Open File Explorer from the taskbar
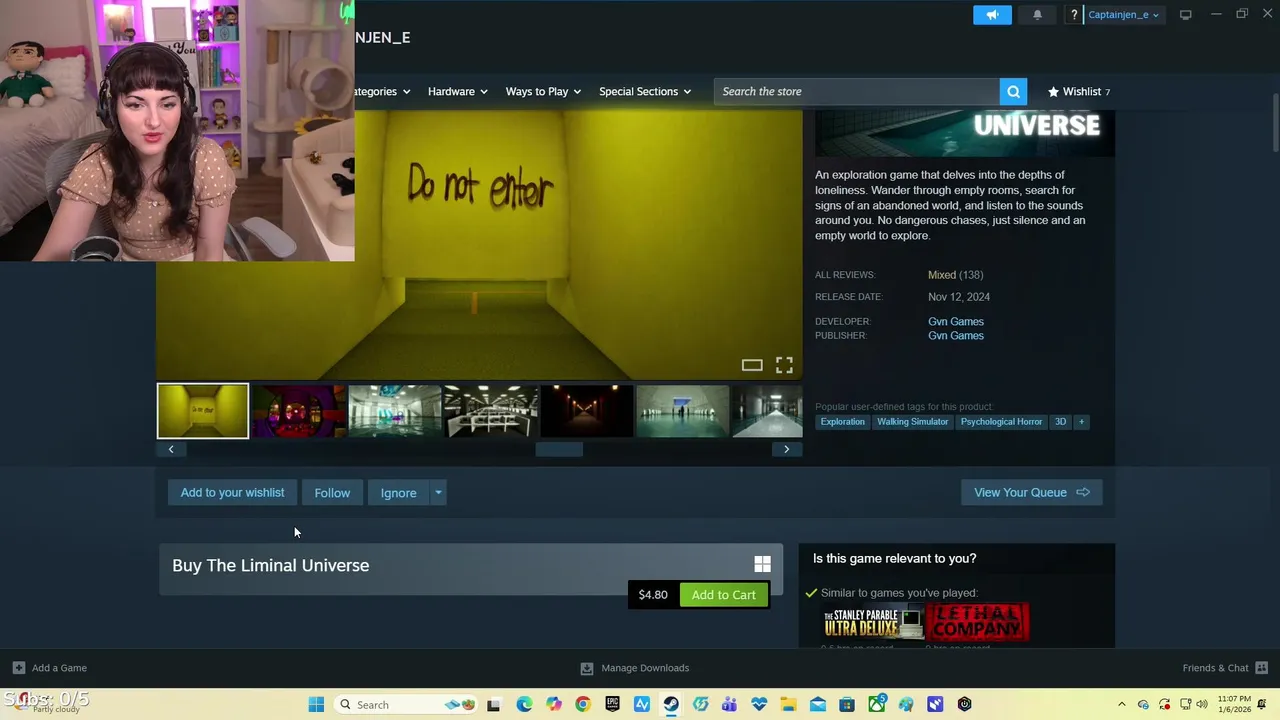1280x720 pixels. 788,705
